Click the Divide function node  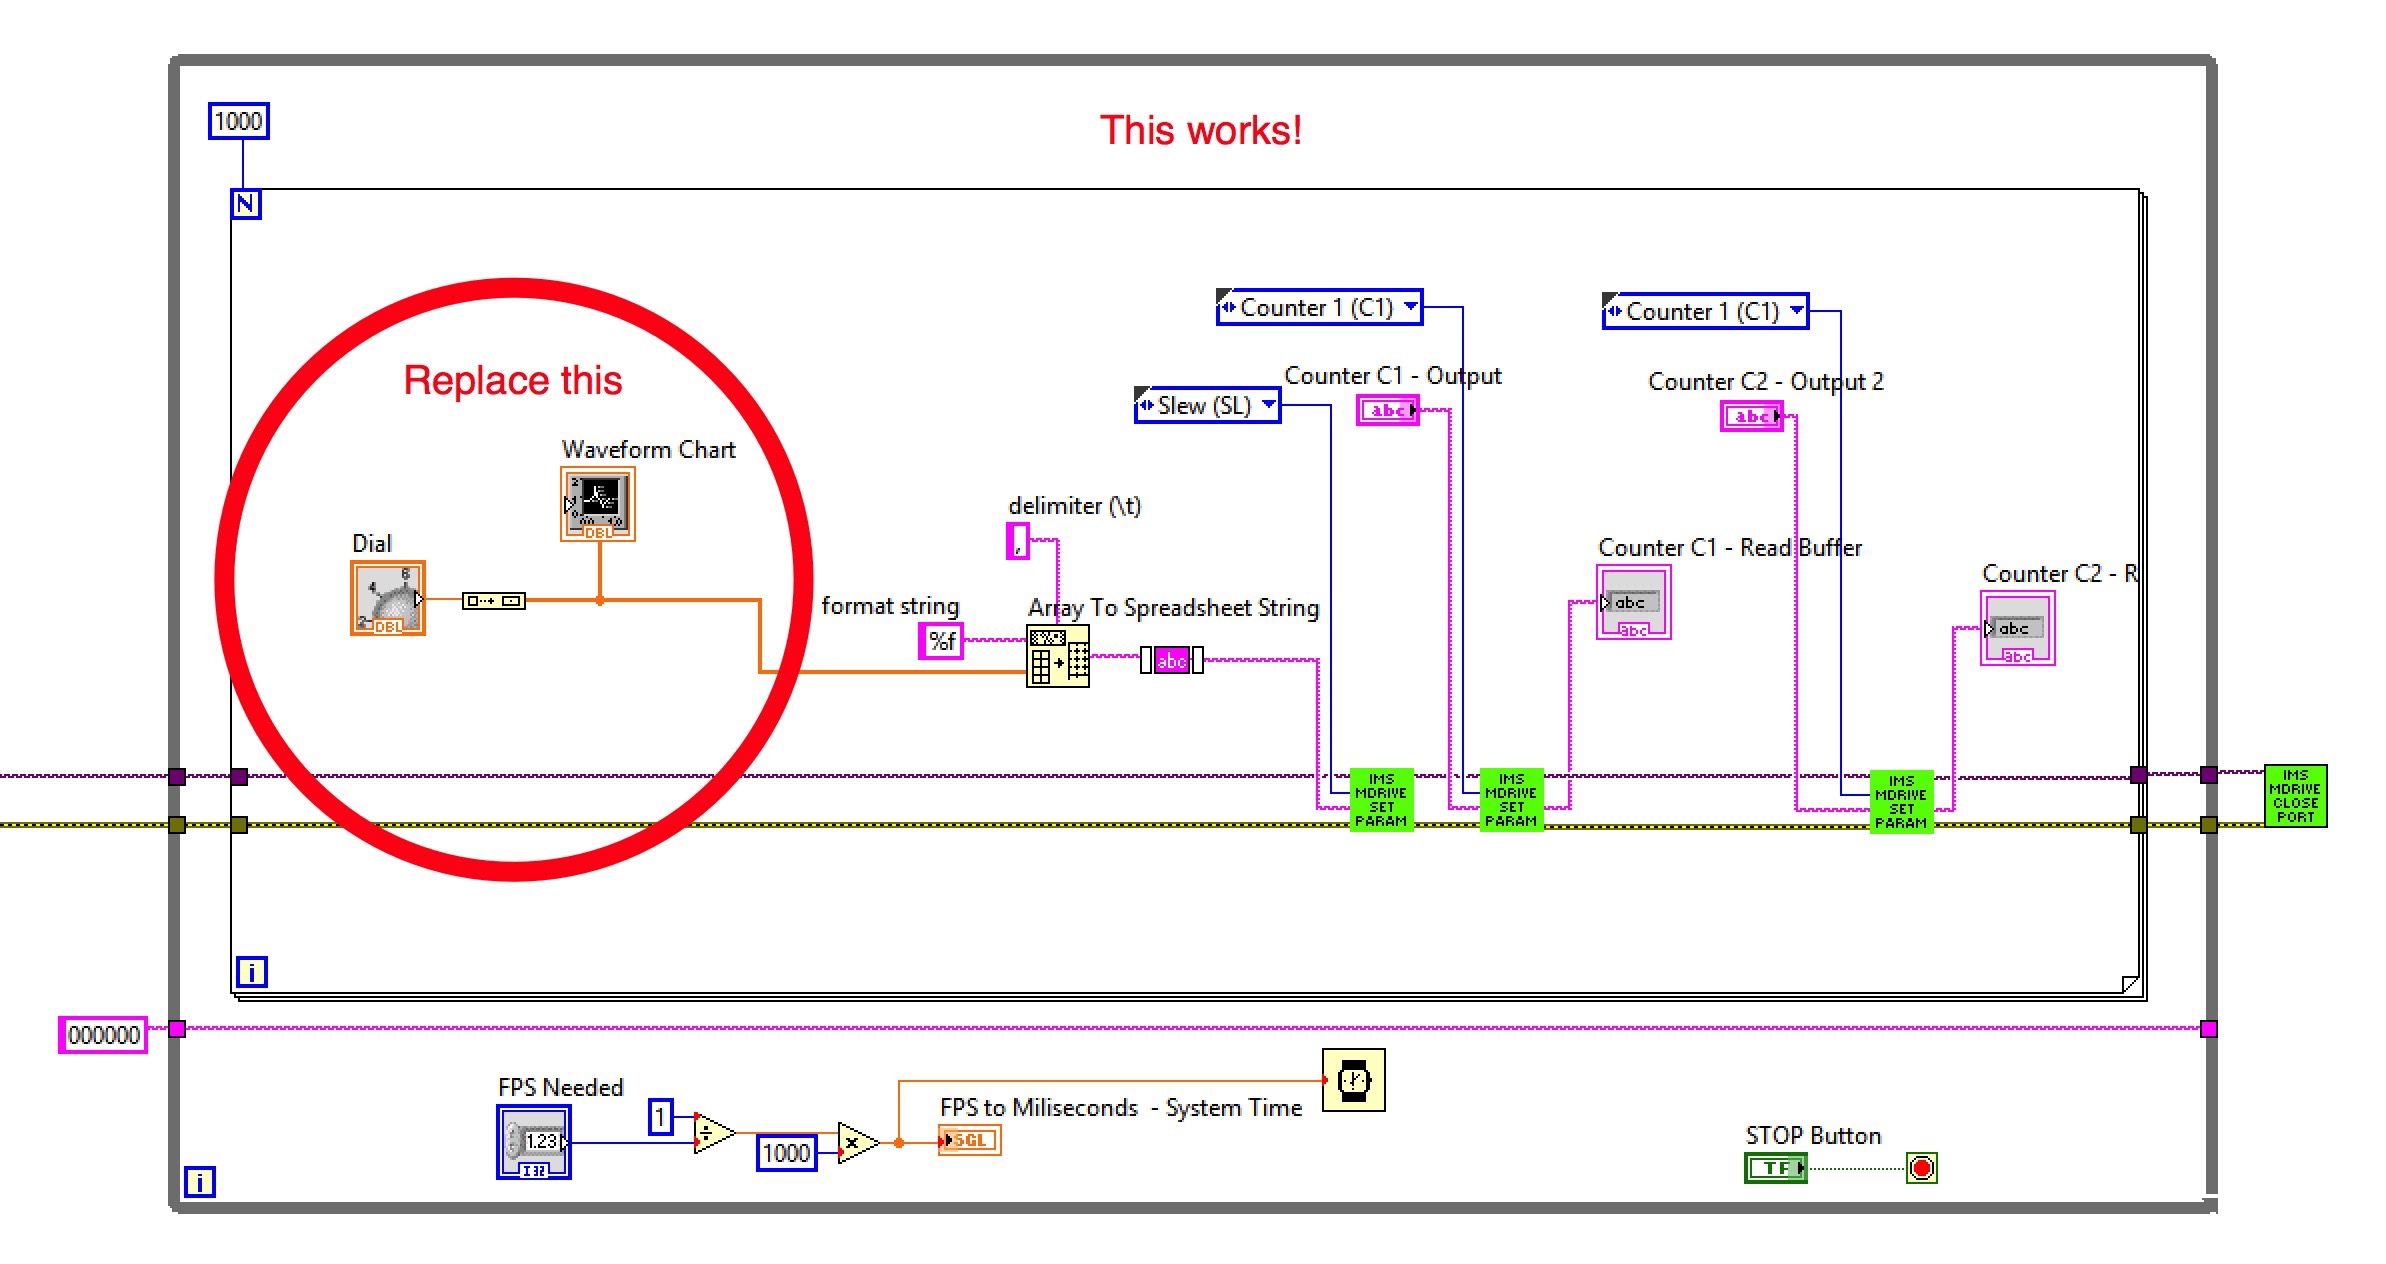(x=714, y=1133)
